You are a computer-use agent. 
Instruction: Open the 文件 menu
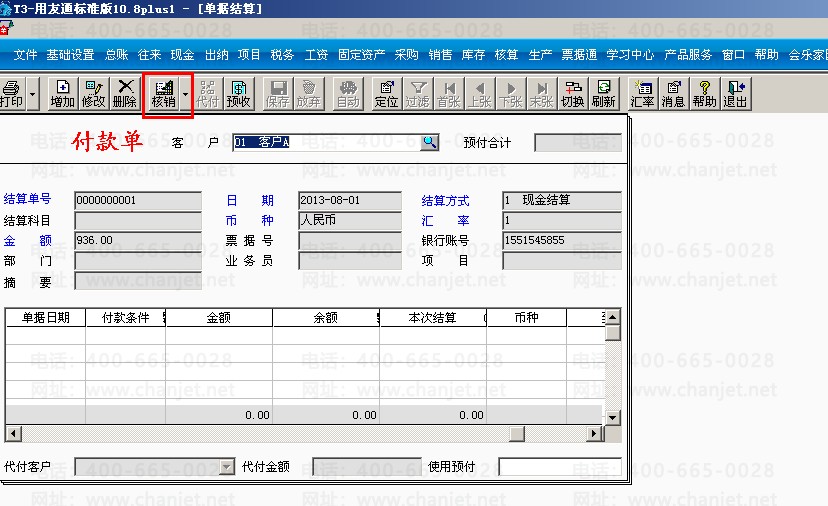[25, 54]
